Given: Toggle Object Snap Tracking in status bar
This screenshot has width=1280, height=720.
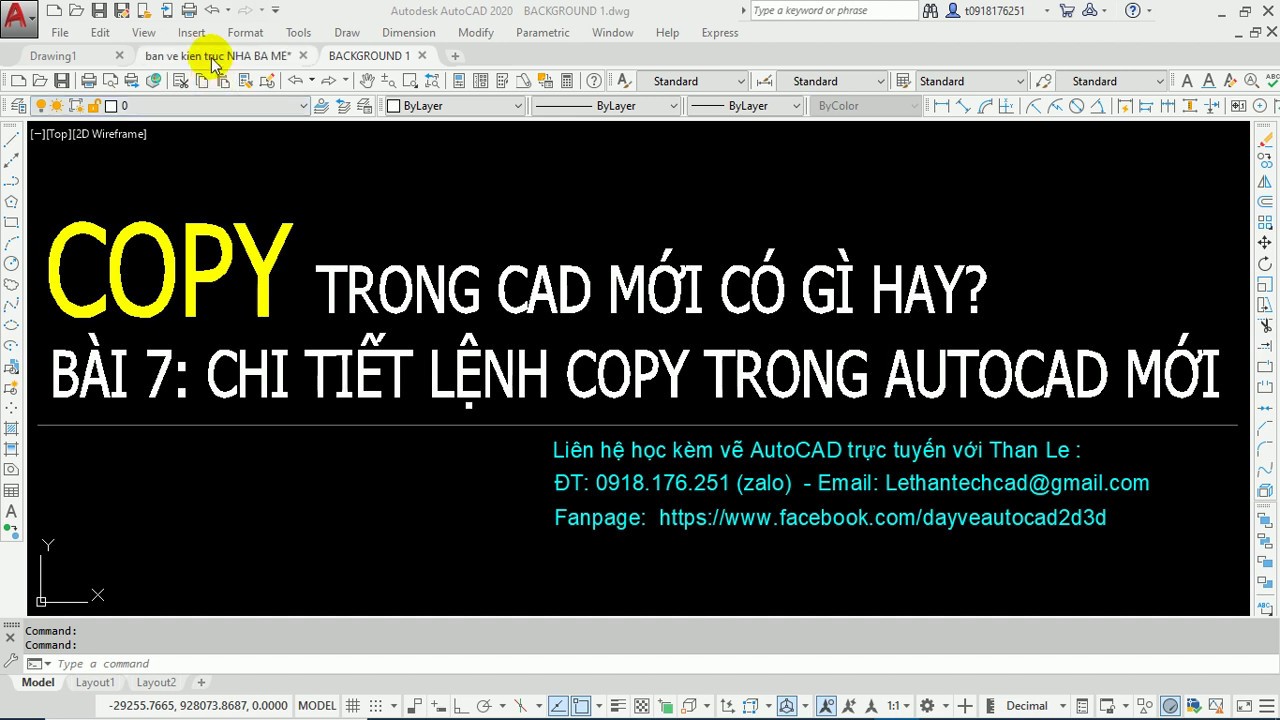Looking at the screenshot, I should click(558, 706).
